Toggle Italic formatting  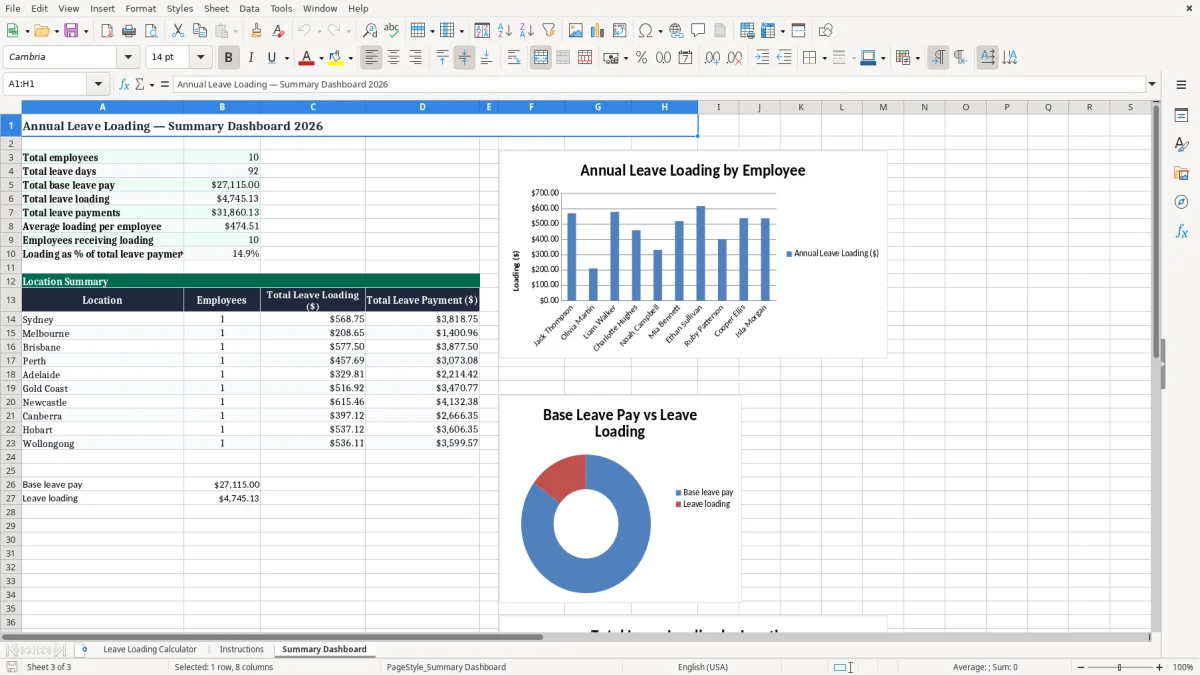250,58
